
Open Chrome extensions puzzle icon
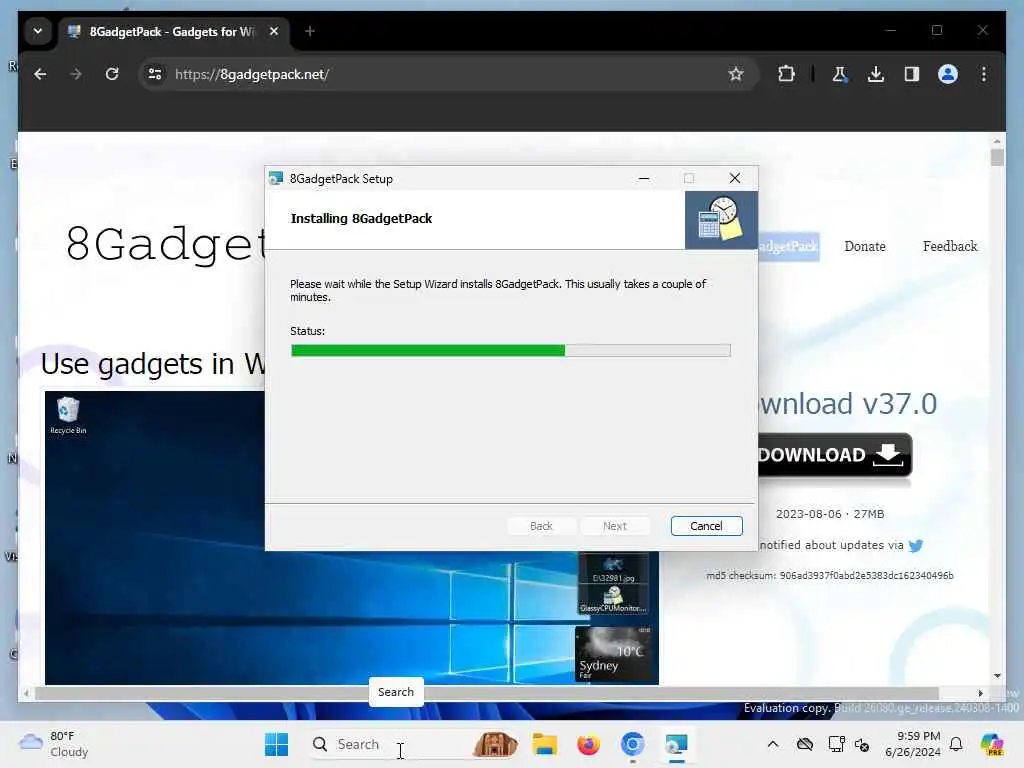coord(786,74)
